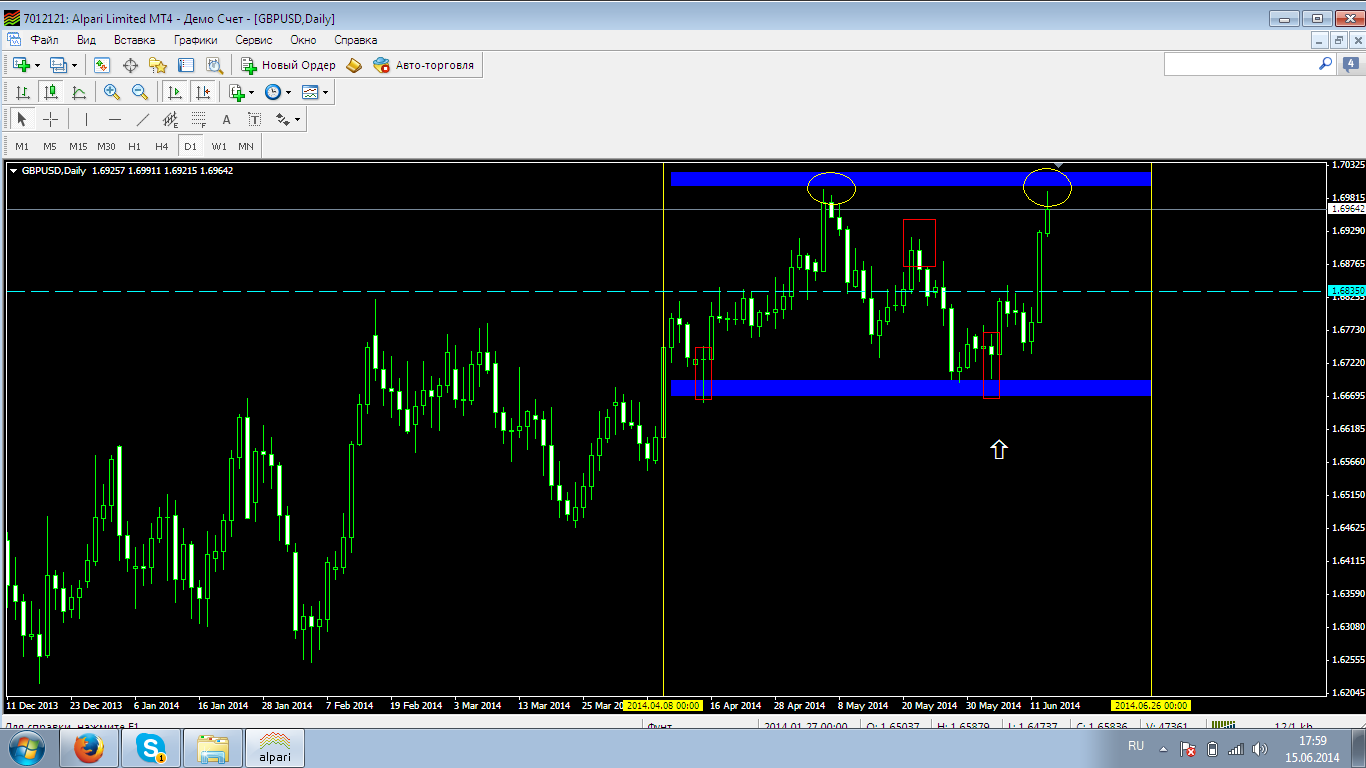The width and height of the screenshot is (1366, 768).
Task: Toggle chart Auto Scroll
Action: click(x=175, y=92)
